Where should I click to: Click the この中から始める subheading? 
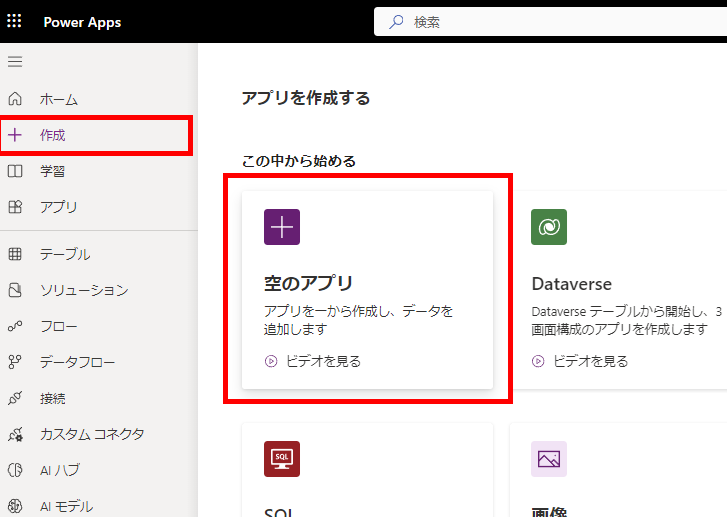(299, 161)
